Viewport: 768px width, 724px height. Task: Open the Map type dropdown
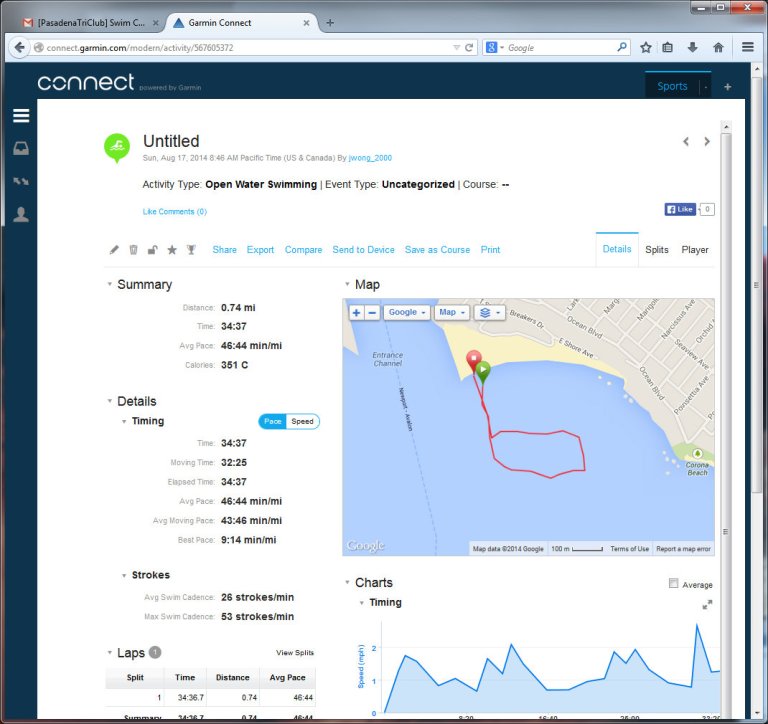(452, 313)
